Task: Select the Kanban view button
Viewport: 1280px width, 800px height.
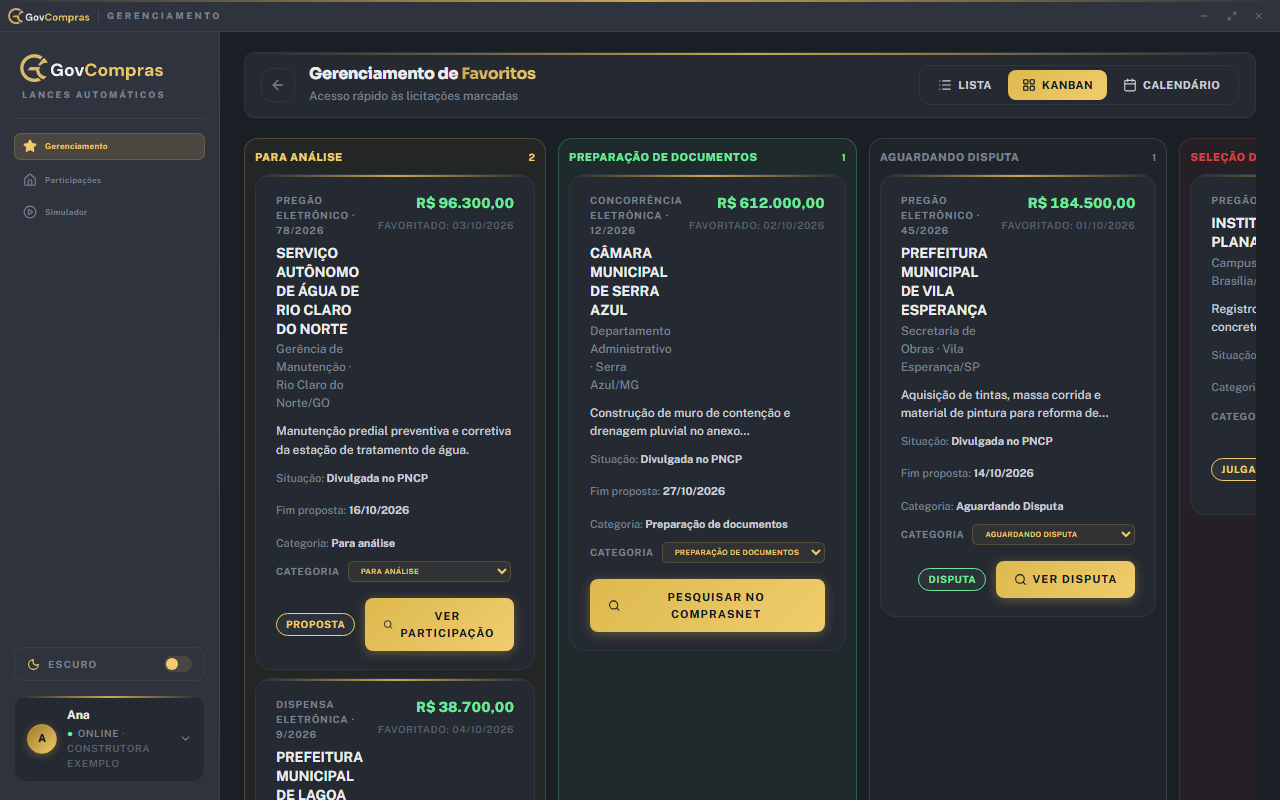Action: (x=1057, y=85)
